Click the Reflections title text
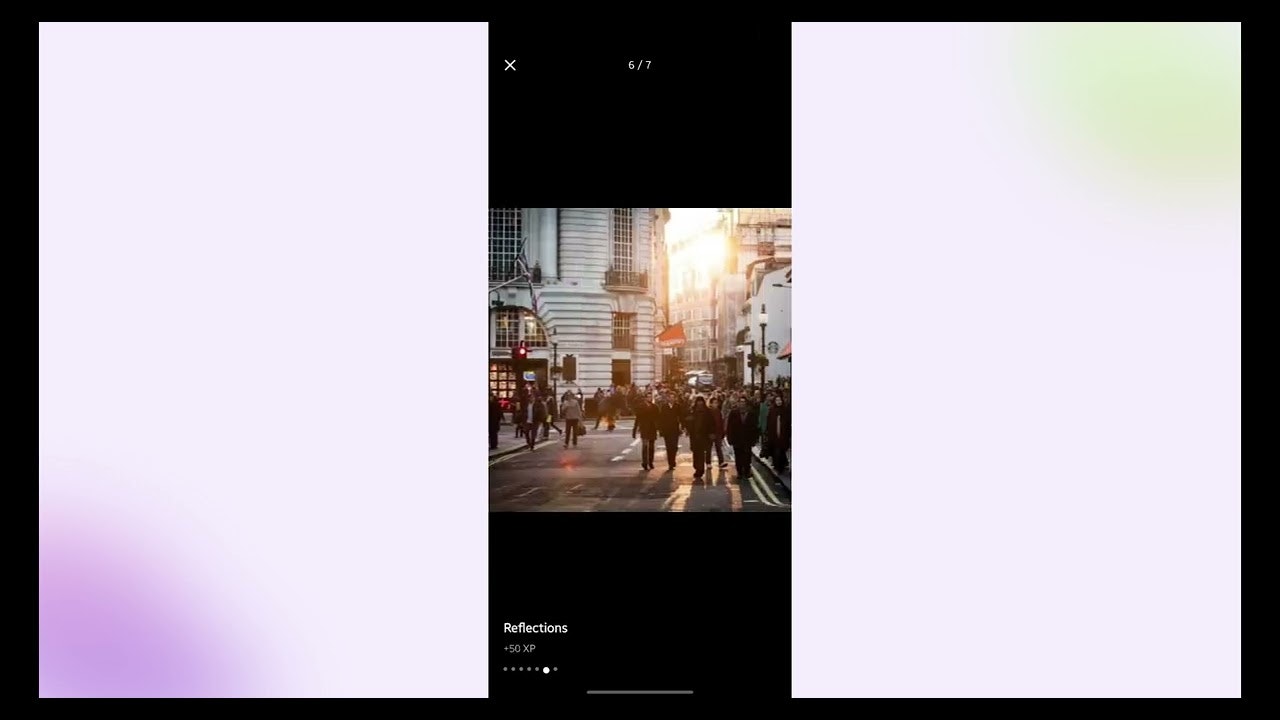Viewport: 1280px width, 720px height. pyautogui.click(x=535, y=628)
